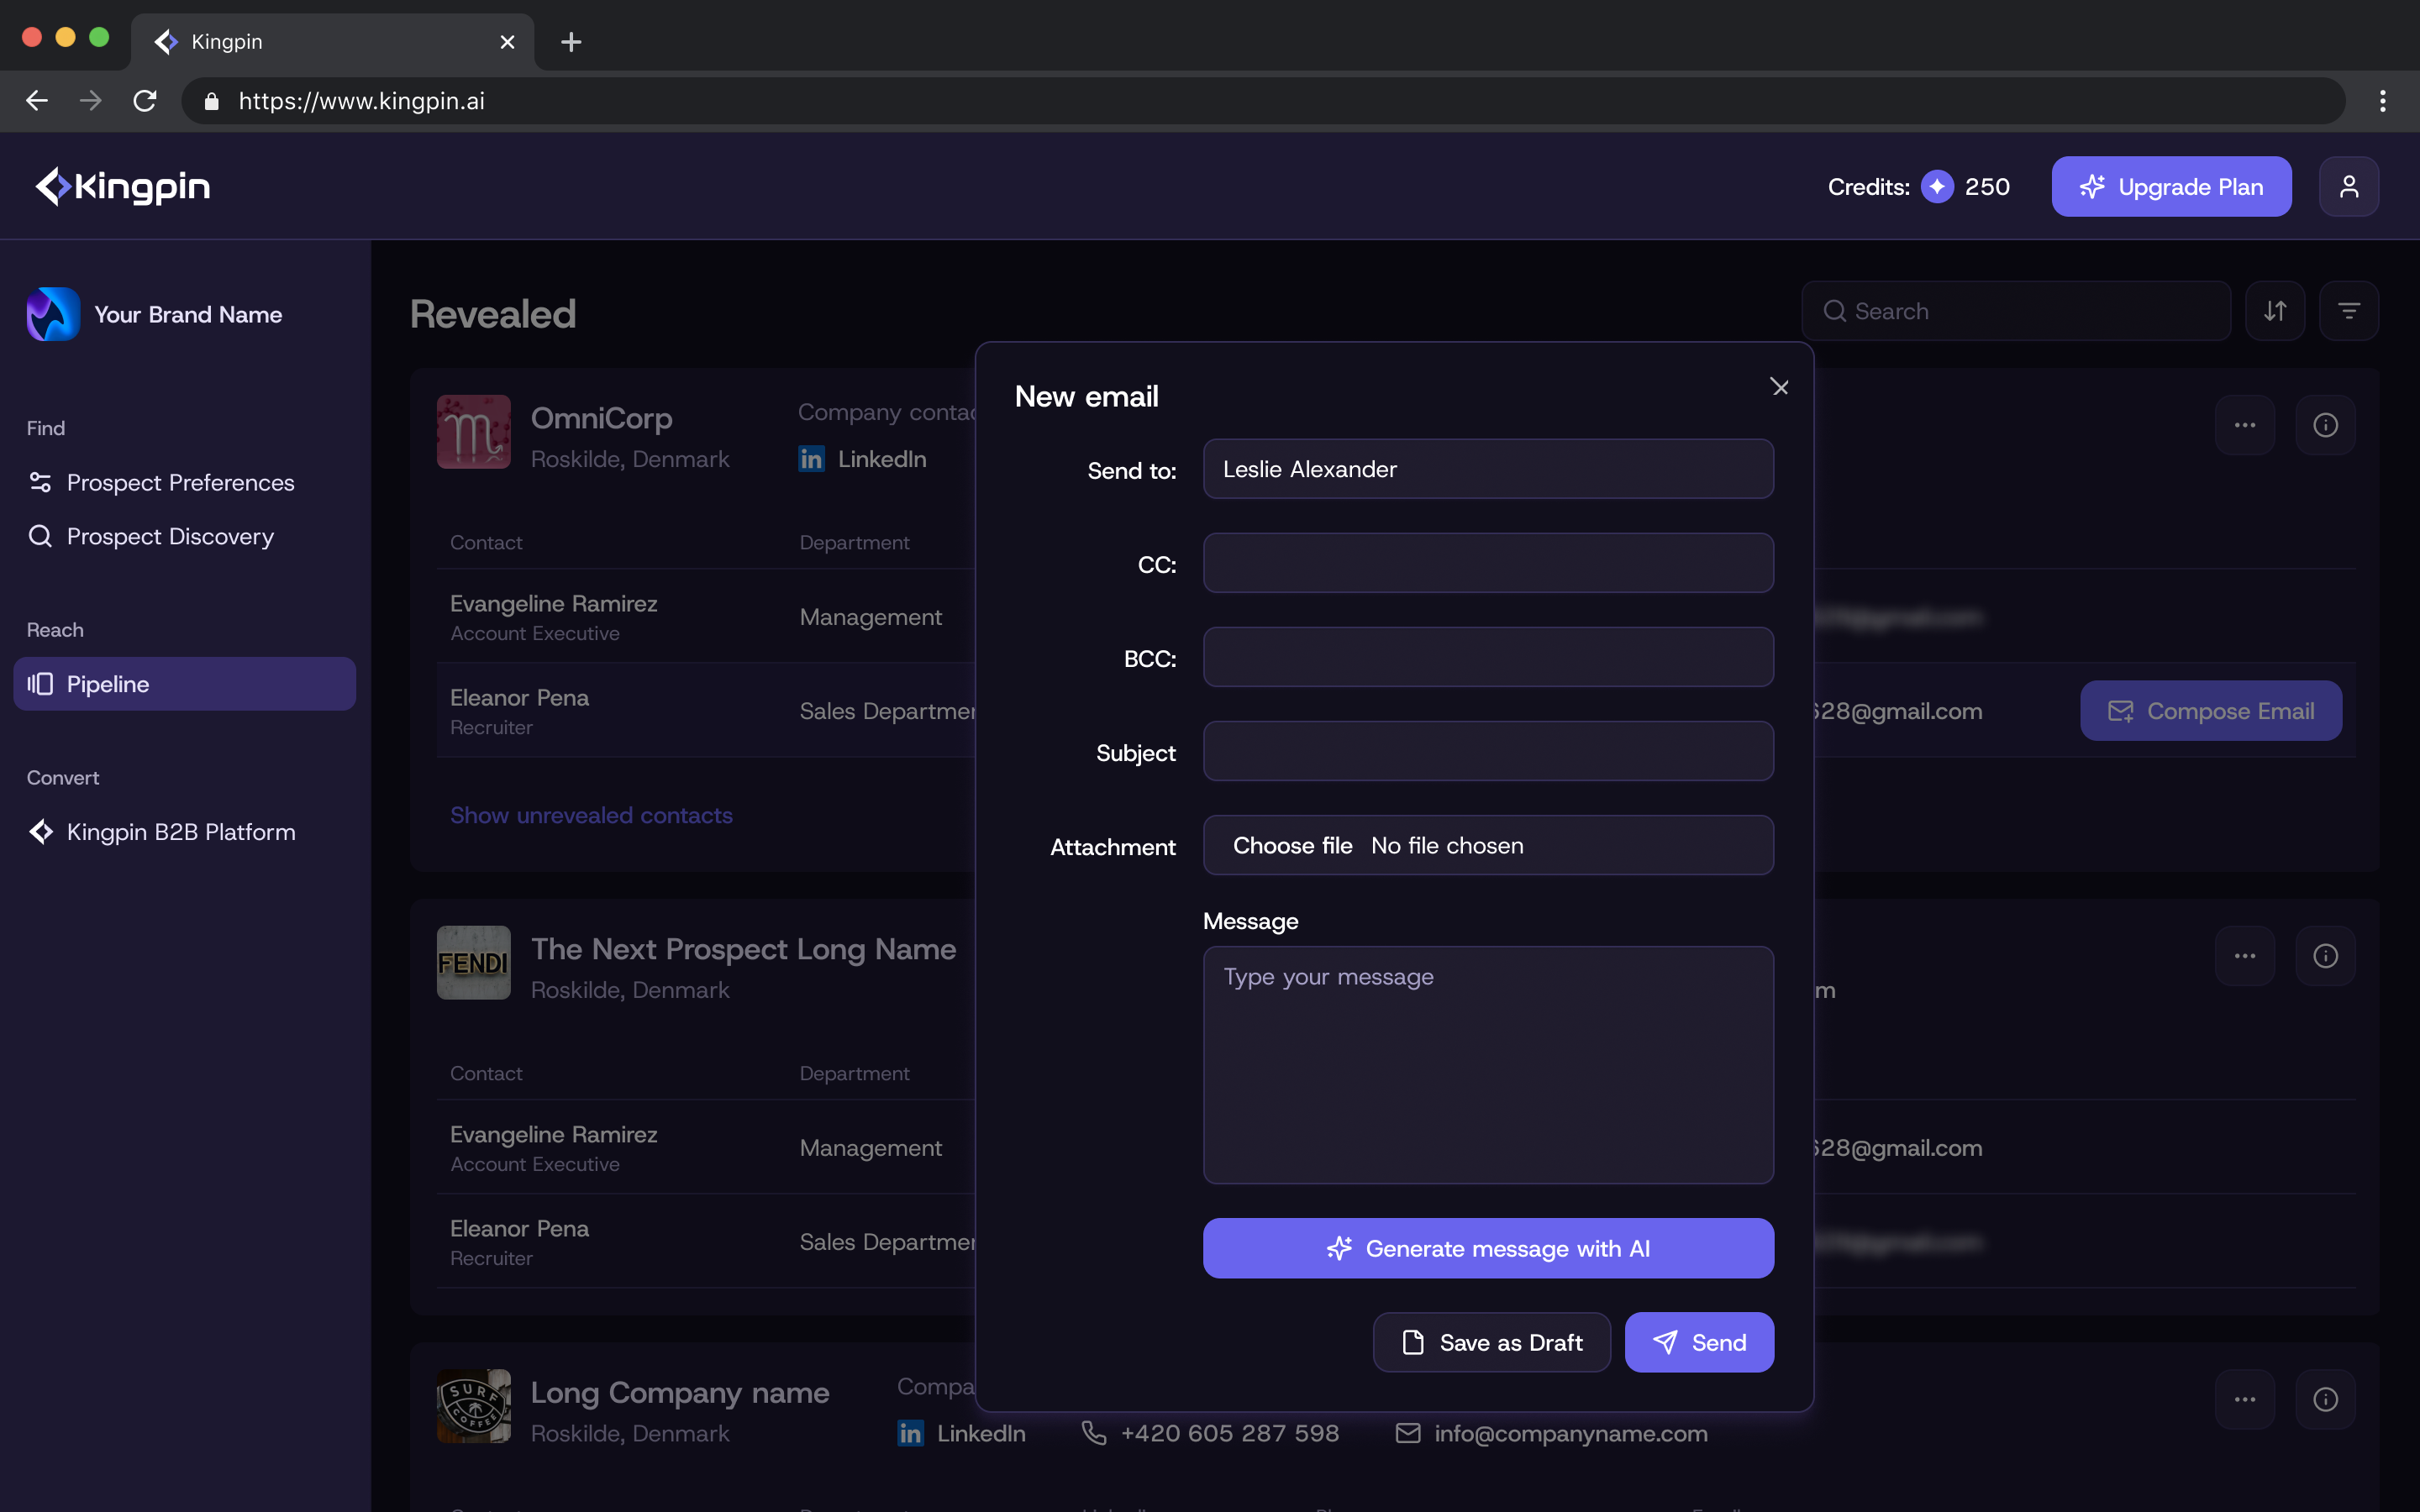Open Your Brand Name workspace
This screenshot has height=1512, width=2420.
155,314
